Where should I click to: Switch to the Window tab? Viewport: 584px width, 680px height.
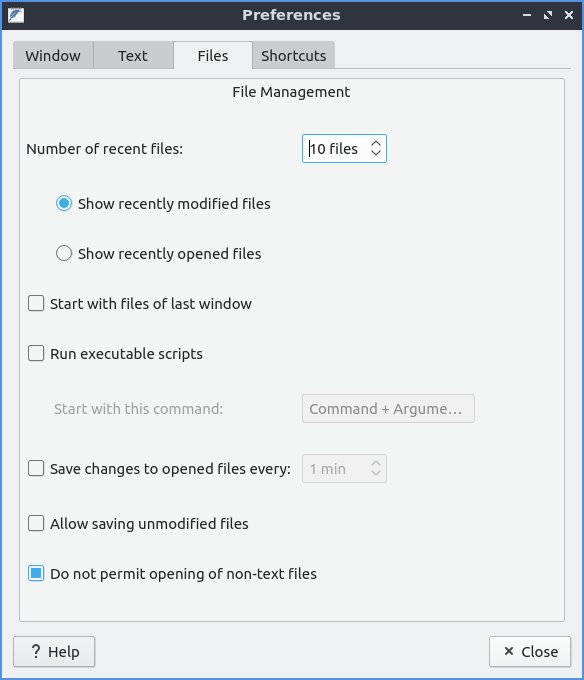pos(53,56)
